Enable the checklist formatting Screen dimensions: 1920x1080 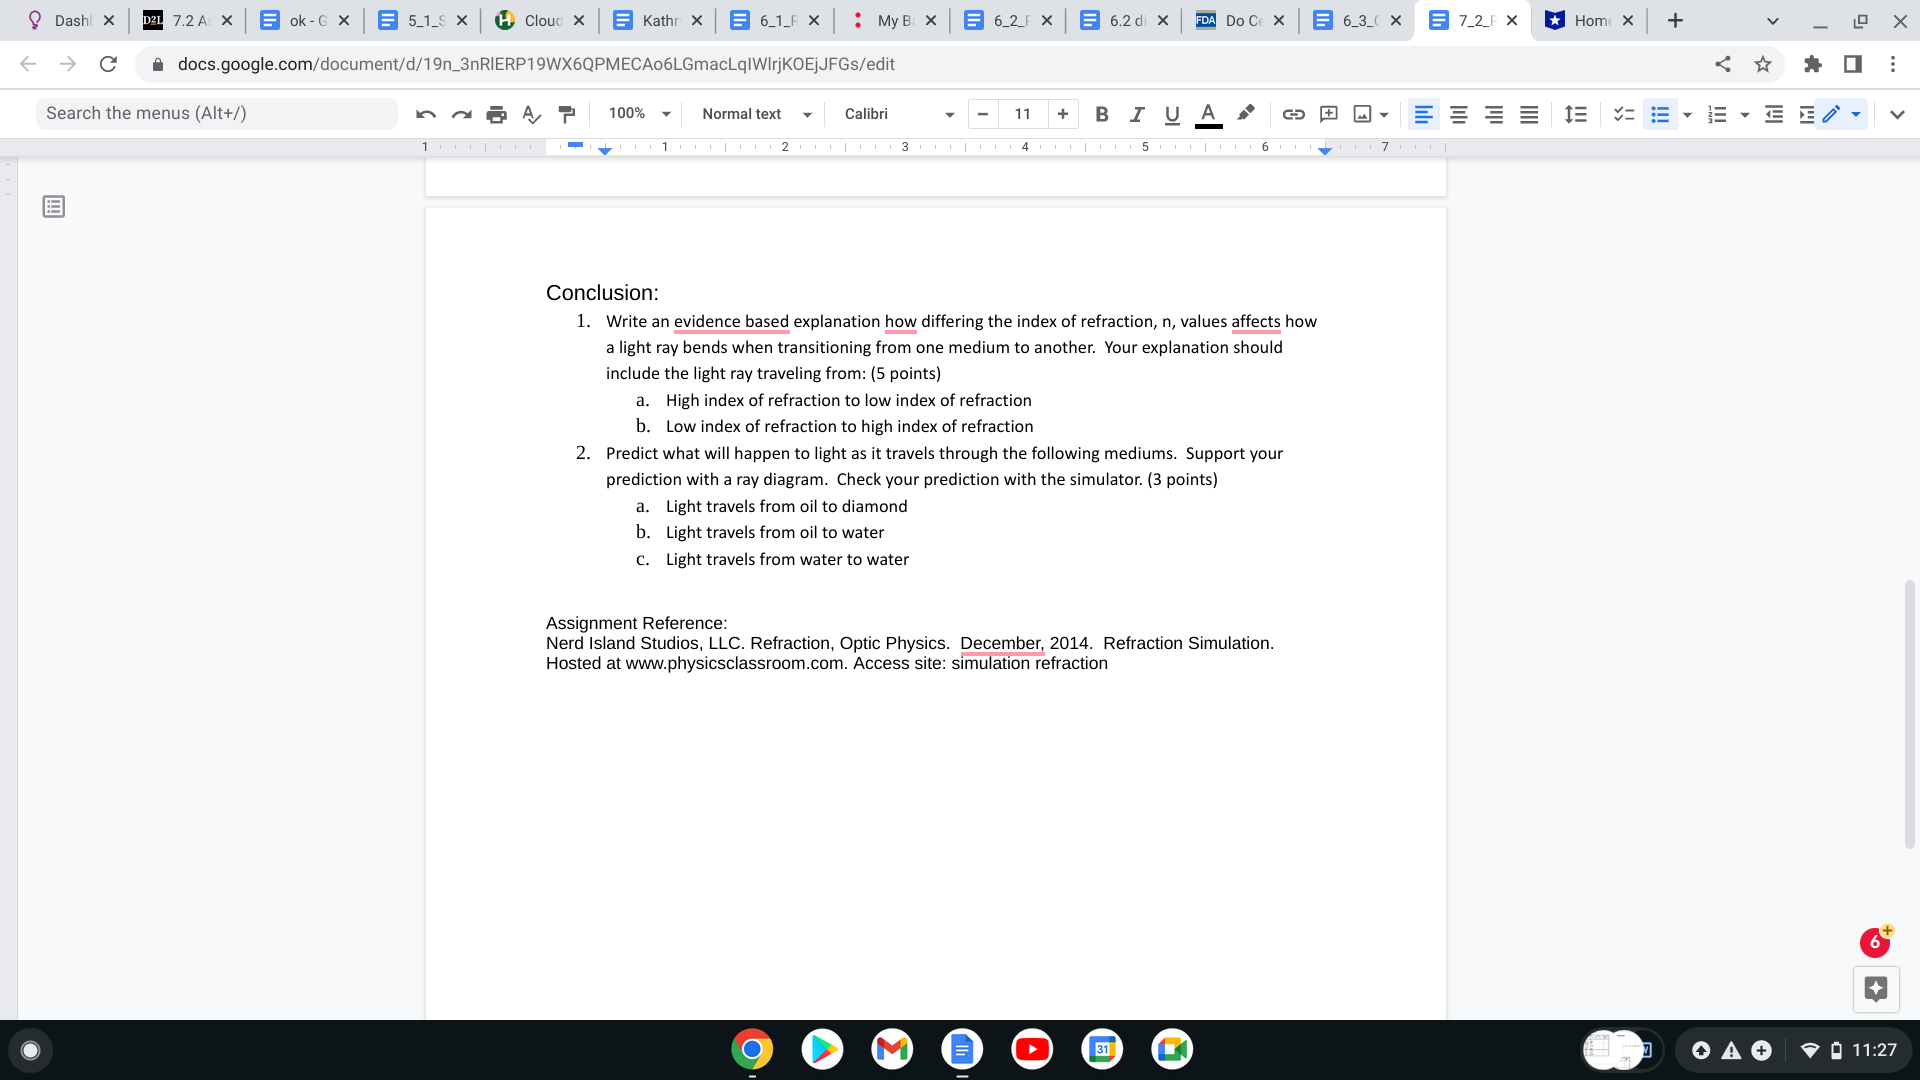click(x=1622, y=114)
